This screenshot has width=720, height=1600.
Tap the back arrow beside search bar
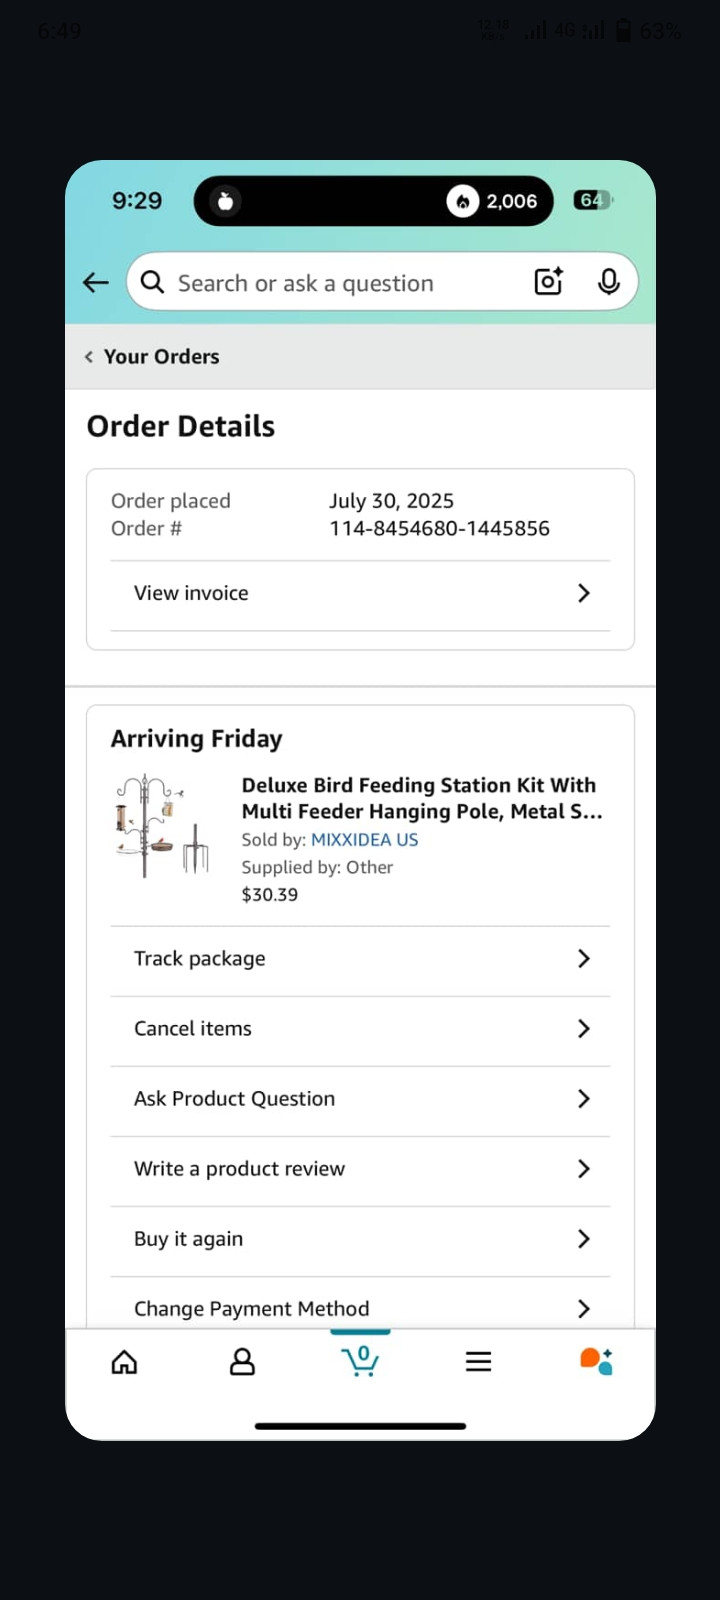tap(96, 283)
